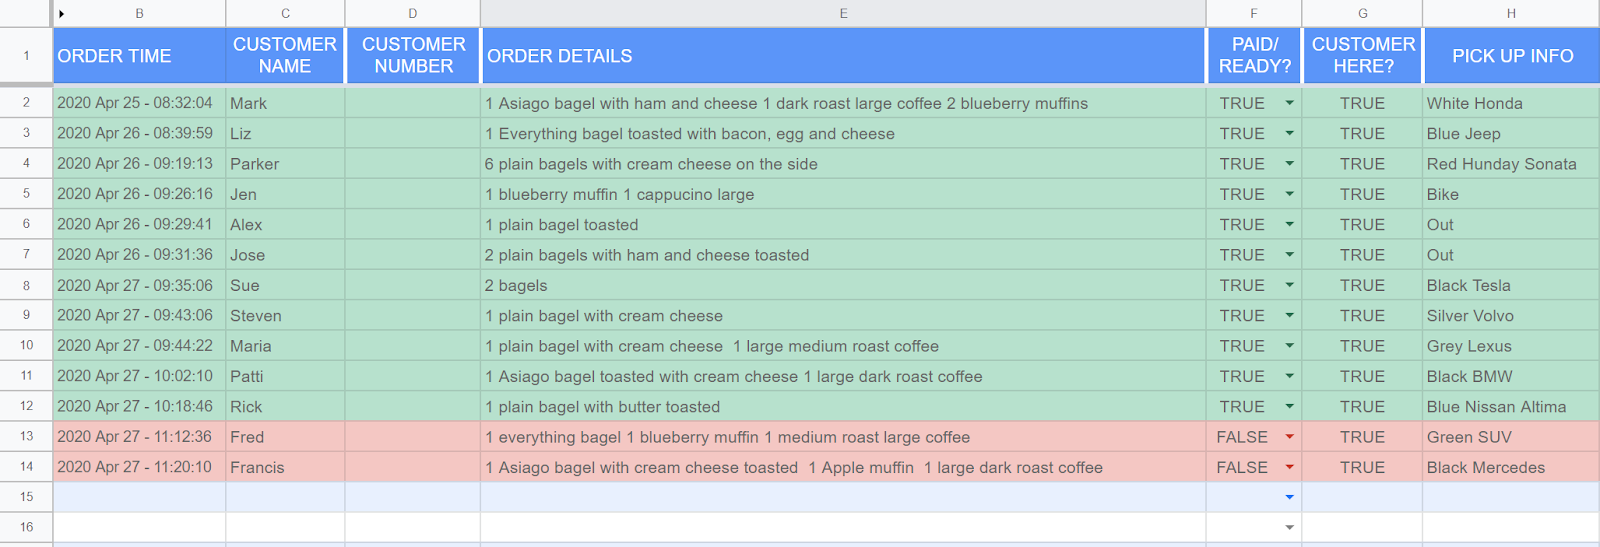Select the White Honda cell

(1510, 103)
